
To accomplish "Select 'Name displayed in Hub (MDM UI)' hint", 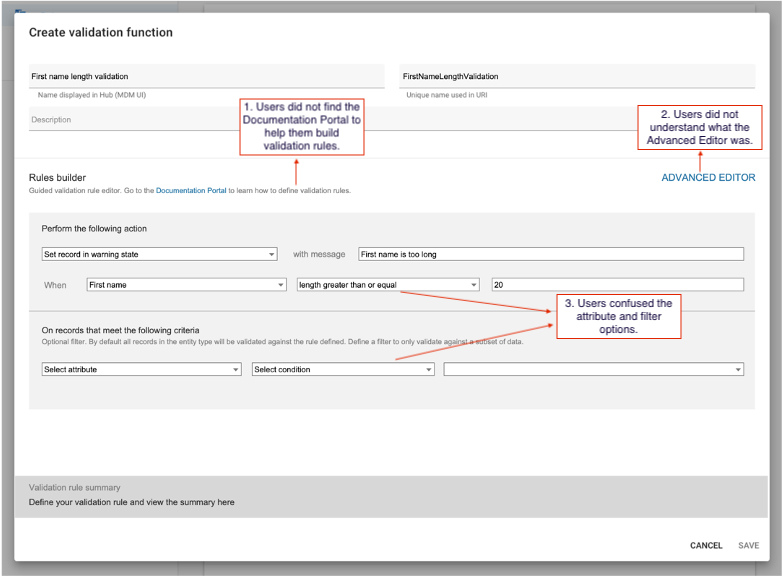I will click(x=92, y=95).
